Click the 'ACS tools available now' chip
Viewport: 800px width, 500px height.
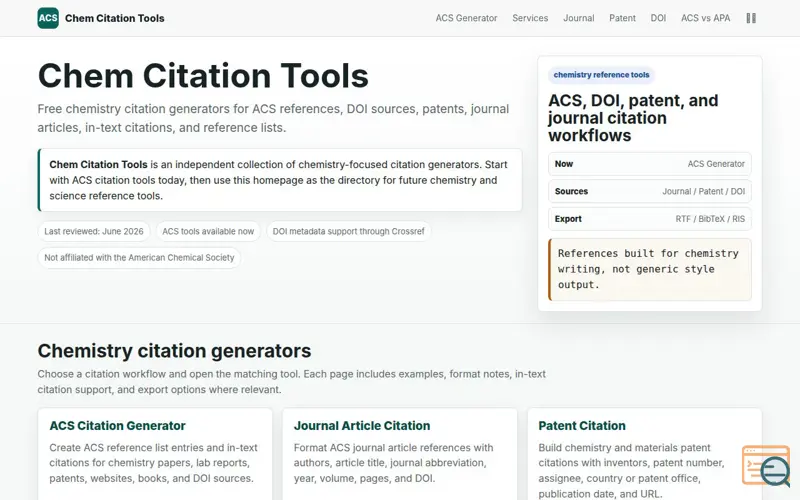coord(208,231)
